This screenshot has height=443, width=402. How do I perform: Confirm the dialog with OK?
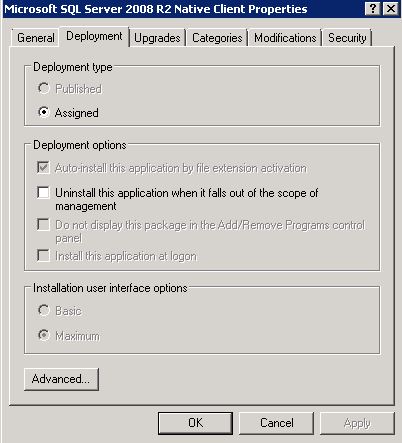pos(195,423)
